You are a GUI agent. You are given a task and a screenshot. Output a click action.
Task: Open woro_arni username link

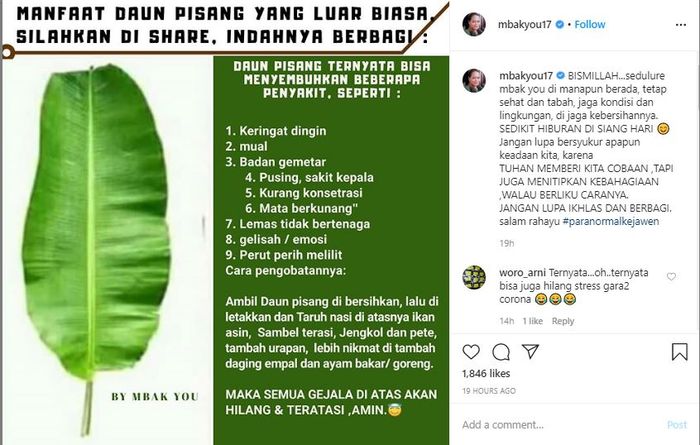[x=522, y=273]
